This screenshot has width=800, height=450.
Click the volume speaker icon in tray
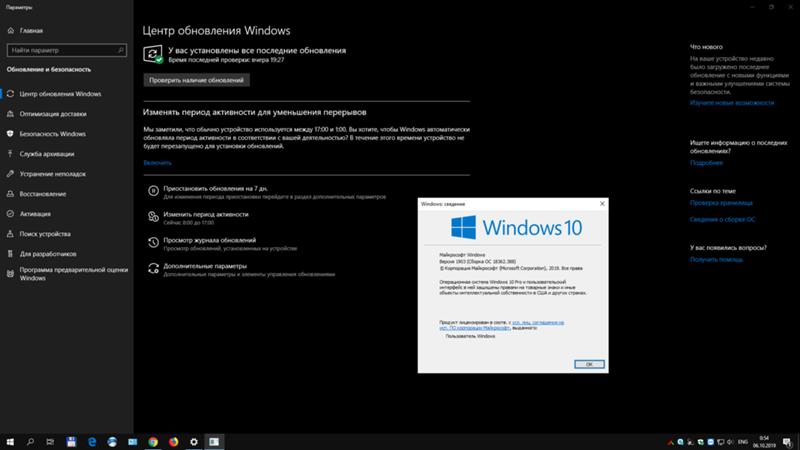click(x=730, y=442)
